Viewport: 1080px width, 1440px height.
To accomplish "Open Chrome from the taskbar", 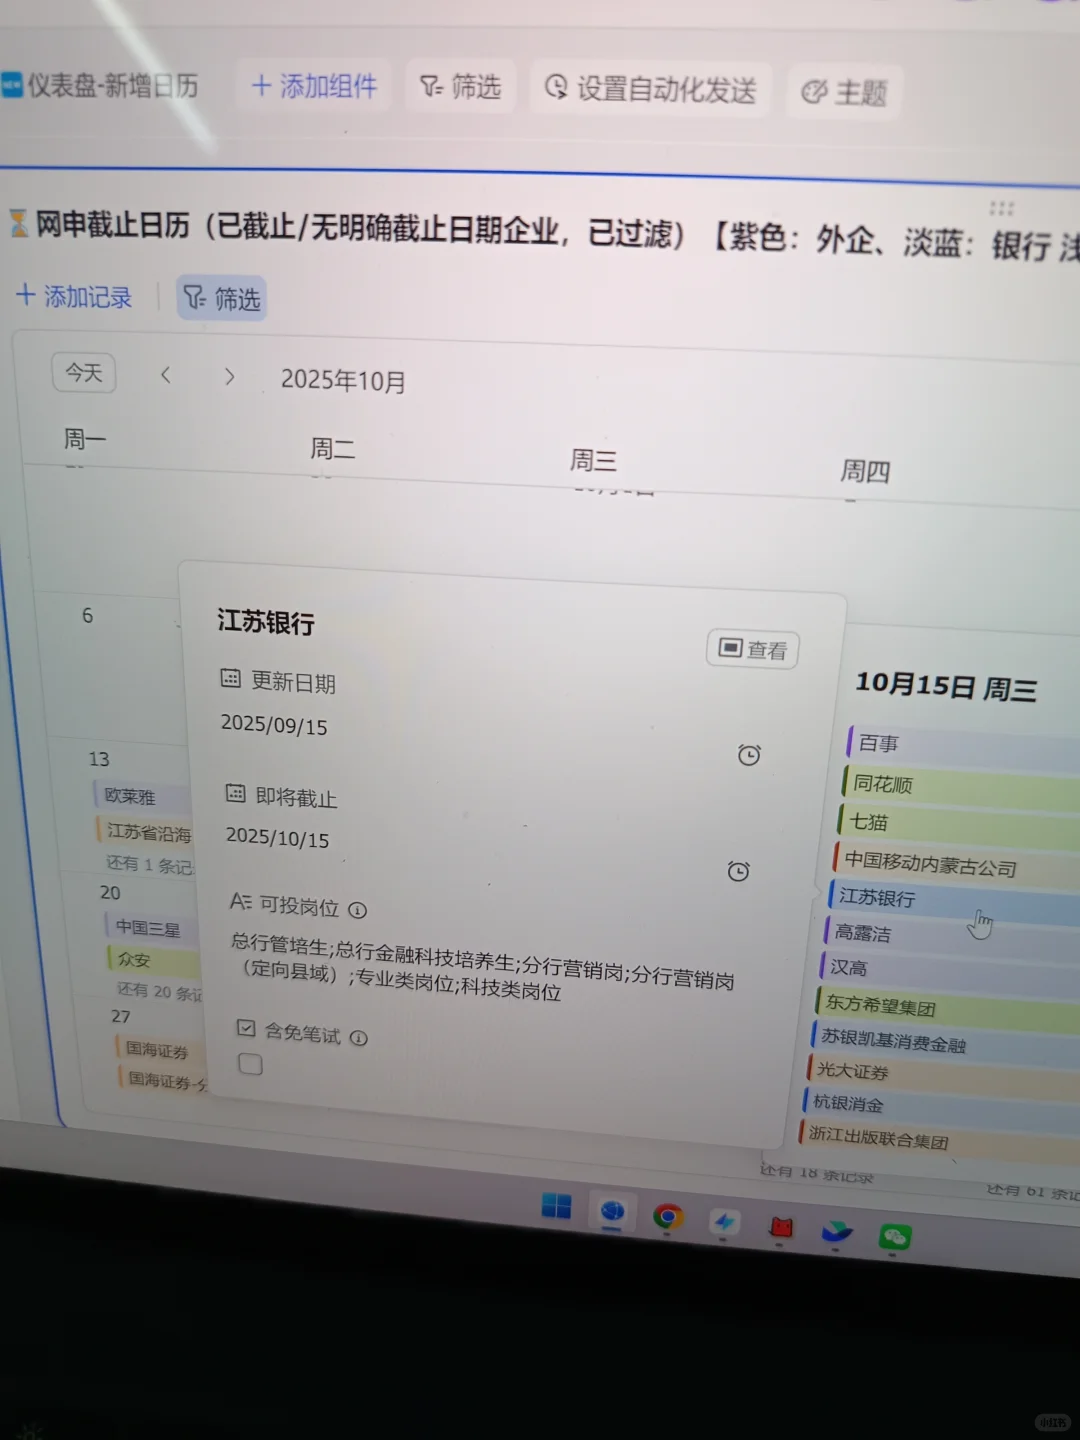I will click(668, 1216).
